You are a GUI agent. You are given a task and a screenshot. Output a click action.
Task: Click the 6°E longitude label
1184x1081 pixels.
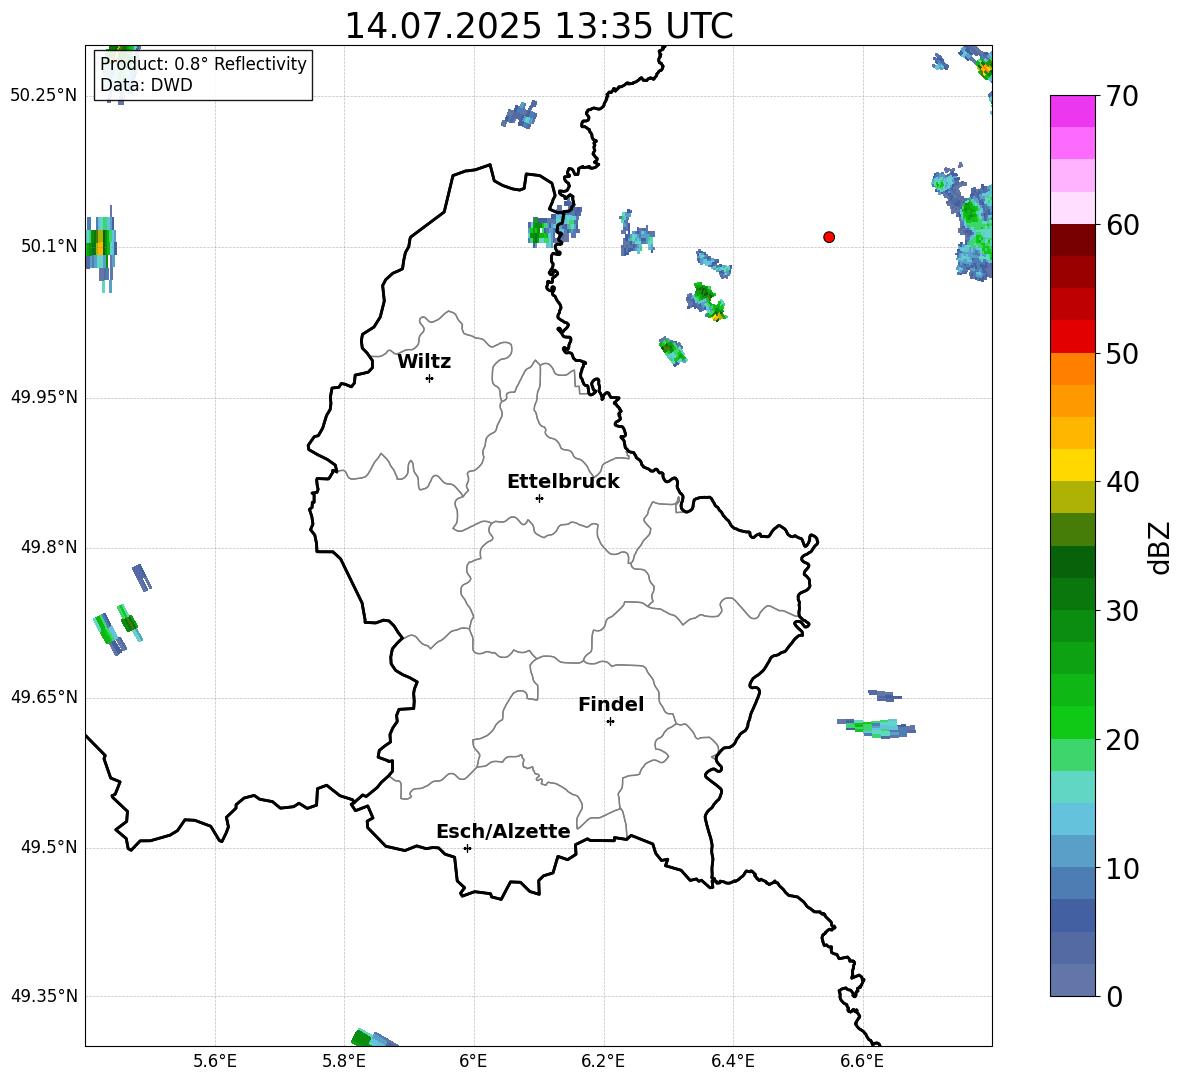point(473,1061)
